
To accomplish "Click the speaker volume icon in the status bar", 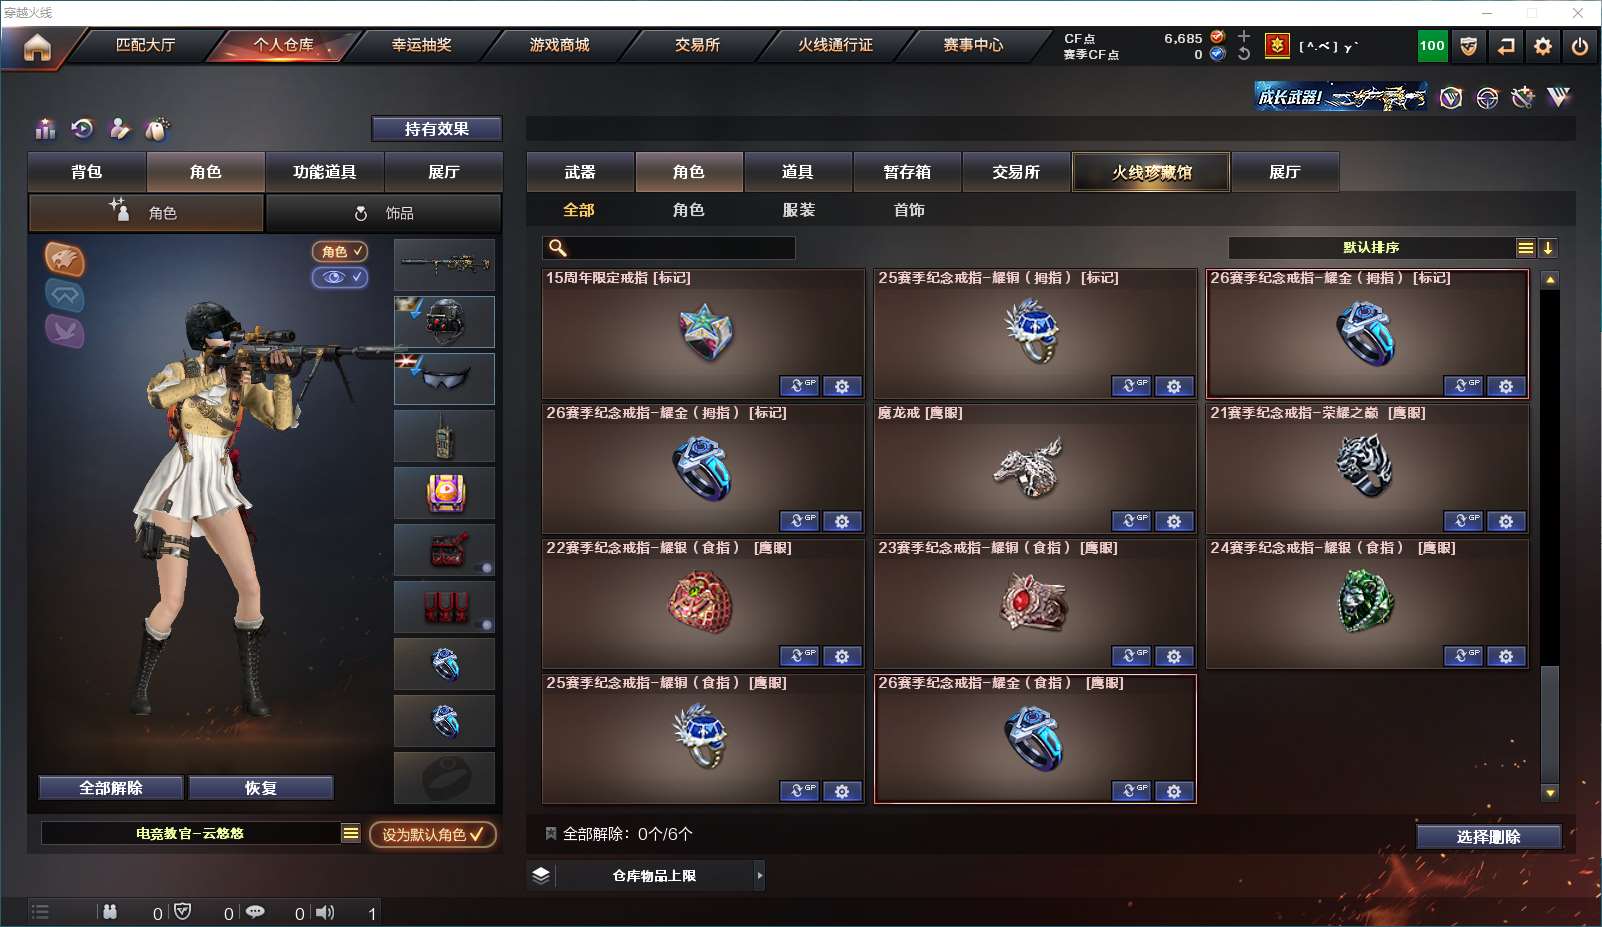I will point(325,912).
